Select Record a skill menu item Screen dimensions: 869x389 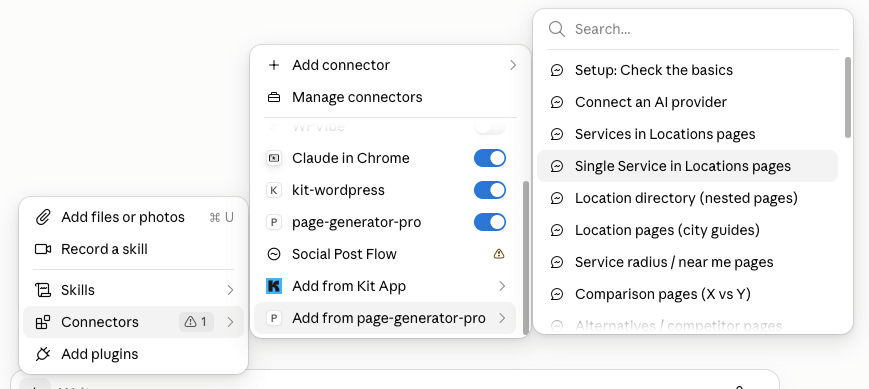pos(134,249)
